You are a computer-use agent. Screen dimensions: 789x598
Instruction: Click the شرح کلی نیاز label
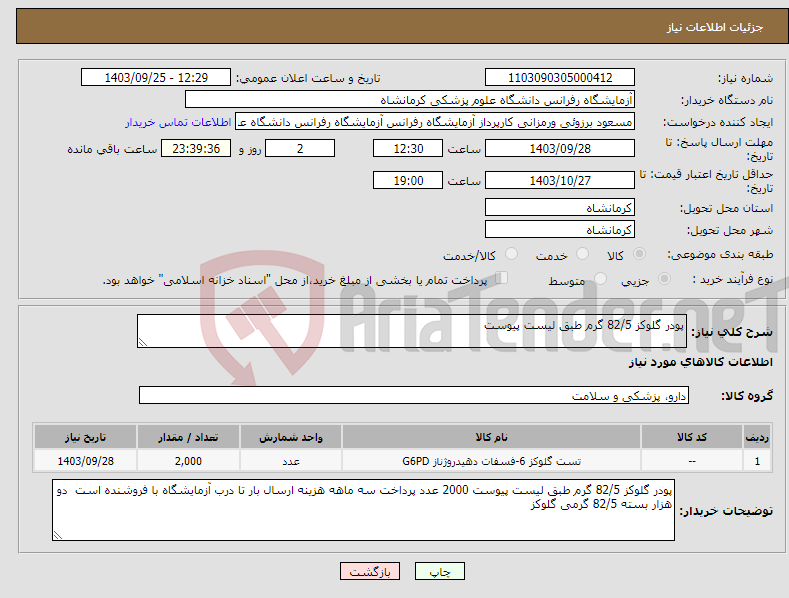tap(732, 332)
